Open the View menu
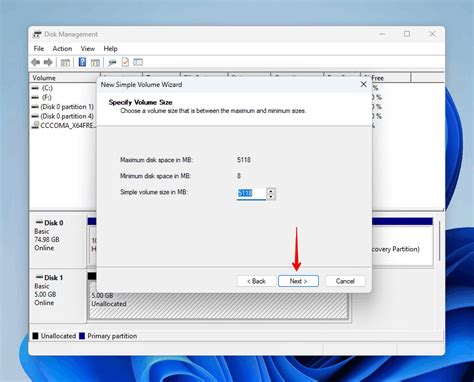The height and width of the screenshot is (382, 474). coord(88,49)
